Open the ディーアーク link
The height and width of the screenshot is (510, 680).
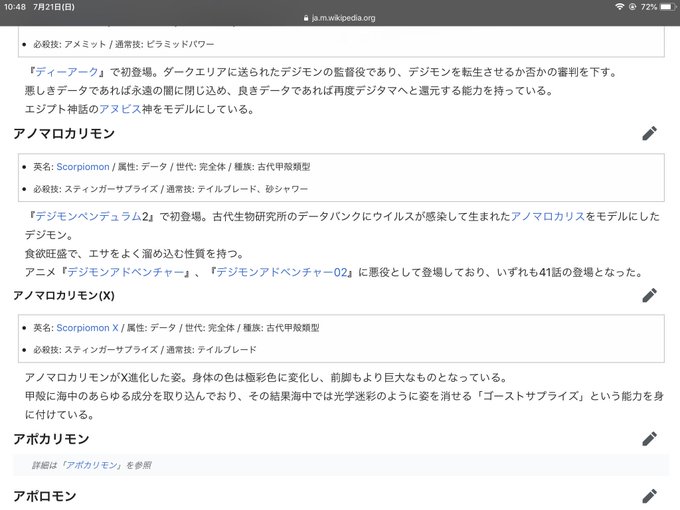67,72
